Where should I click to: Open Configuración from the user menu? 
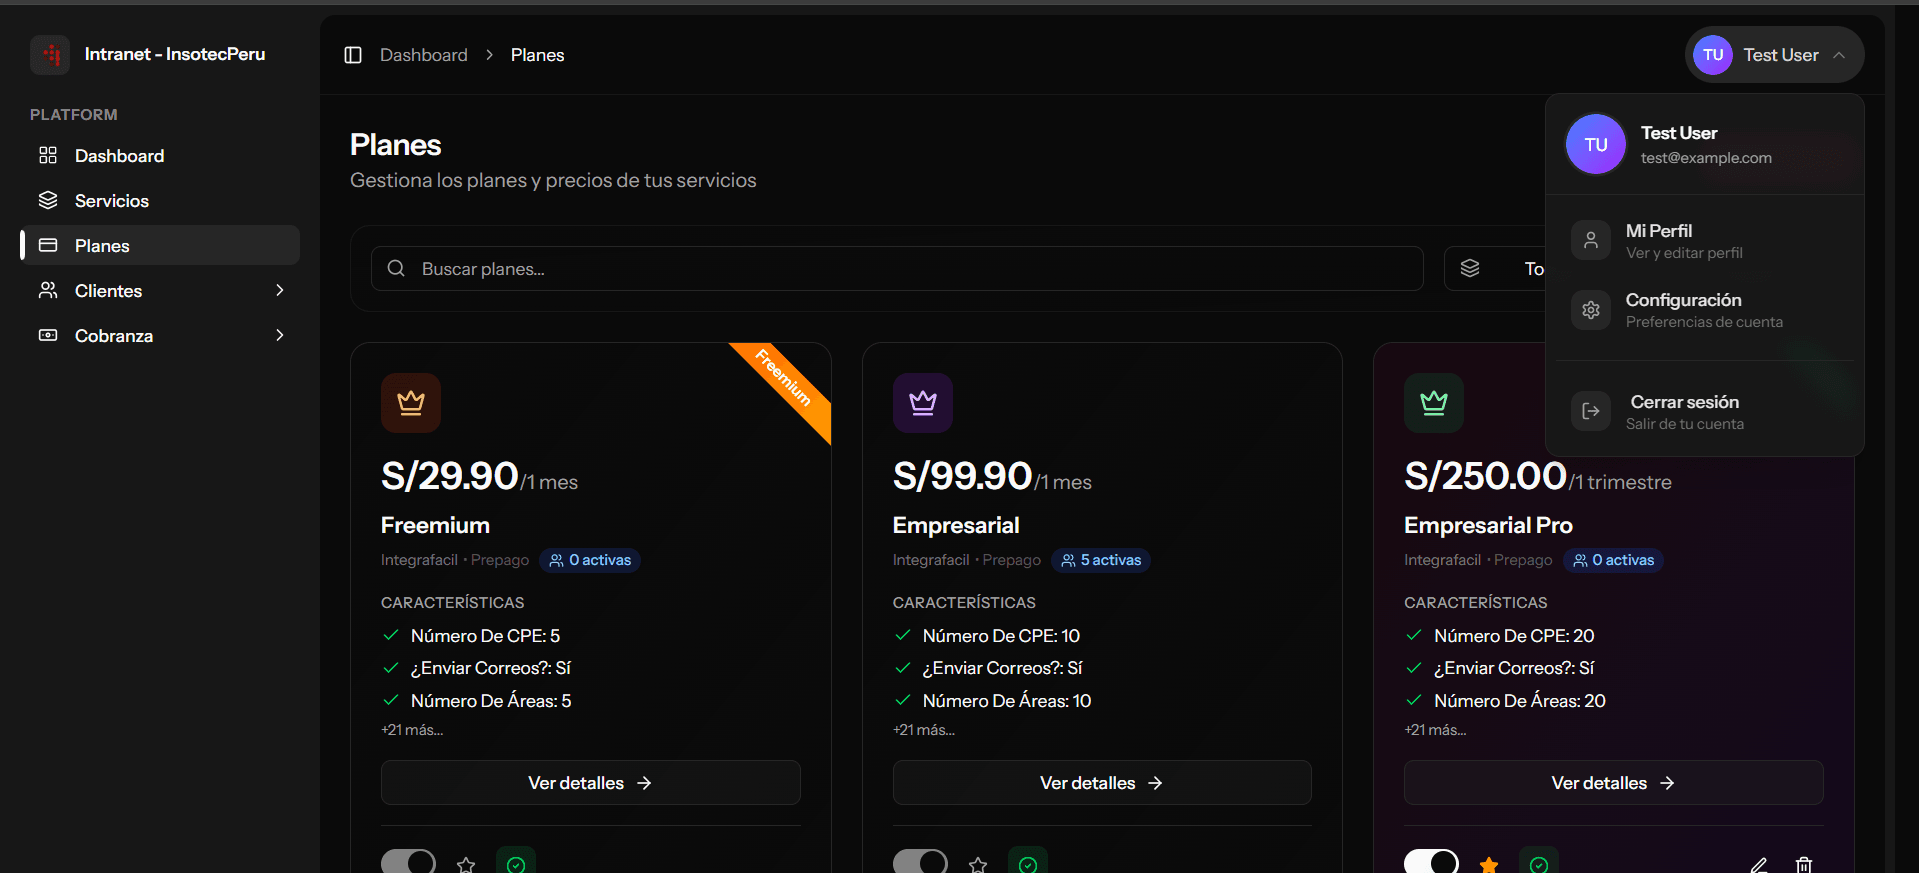click(1705, 310)
